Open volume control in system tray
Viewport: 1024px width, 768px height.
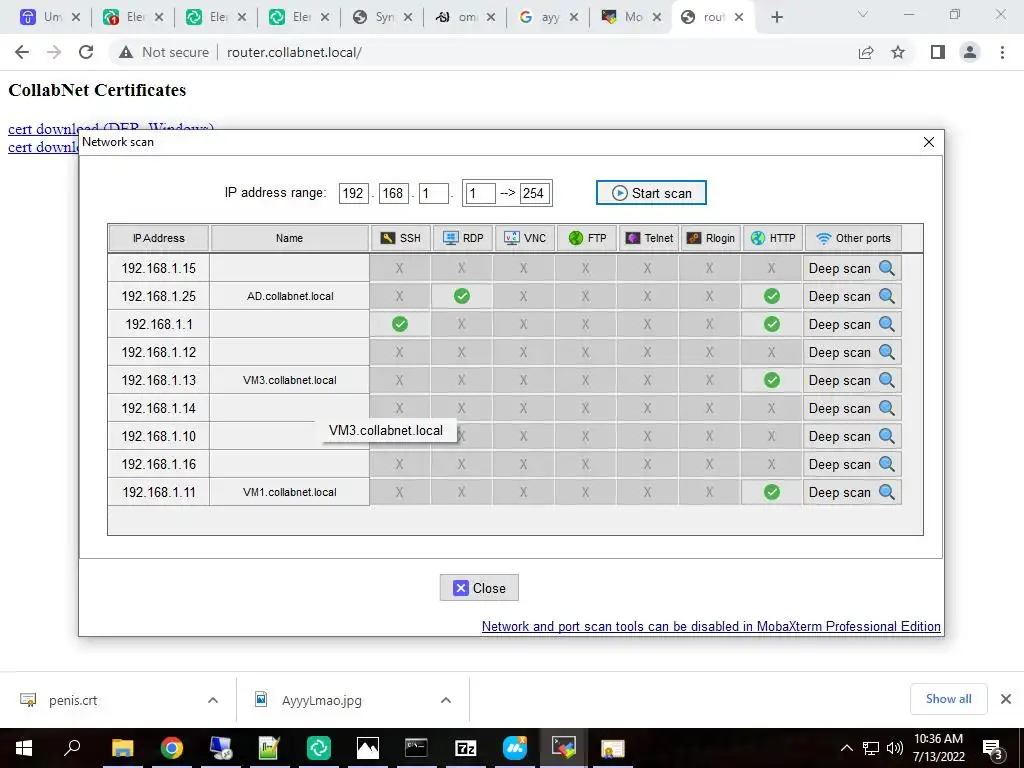895,748
